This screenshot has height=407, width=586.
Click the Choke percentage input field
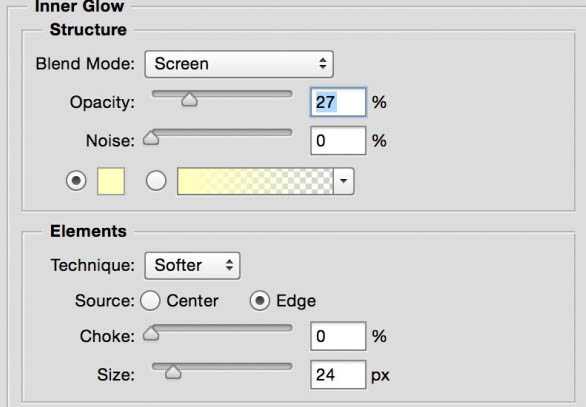coord(338,336)
